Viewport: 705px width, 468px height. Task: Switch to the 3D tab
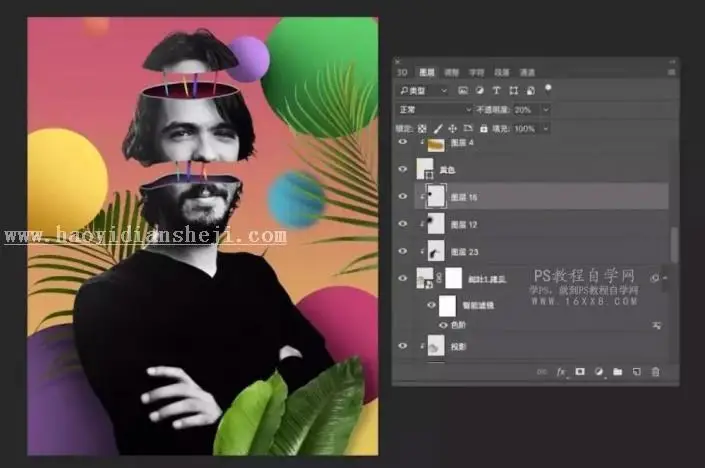click(x=402, y=72)
